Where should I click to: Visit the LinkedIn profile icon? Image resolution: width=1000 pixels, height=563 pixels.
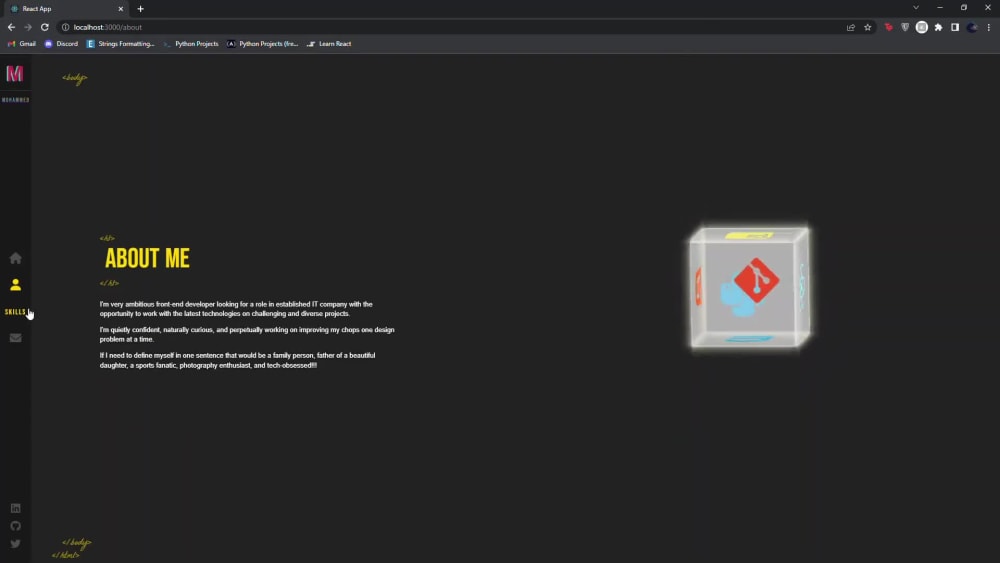click(x=15, y=508)
